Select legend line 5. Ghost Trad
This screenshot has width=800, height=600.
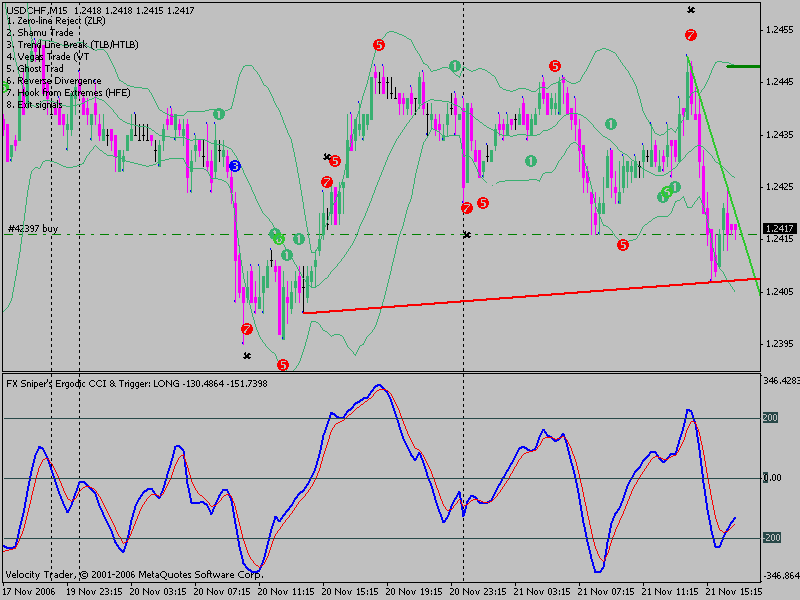coord(35,69)
